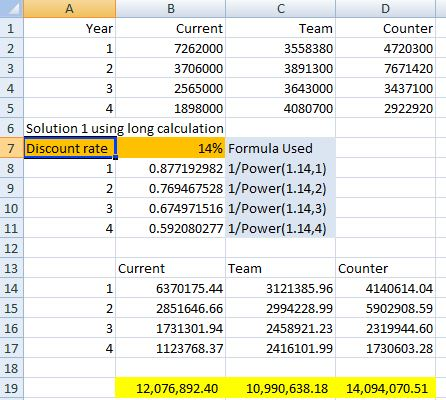Select cell with value 1731301.94

(171, 328)
